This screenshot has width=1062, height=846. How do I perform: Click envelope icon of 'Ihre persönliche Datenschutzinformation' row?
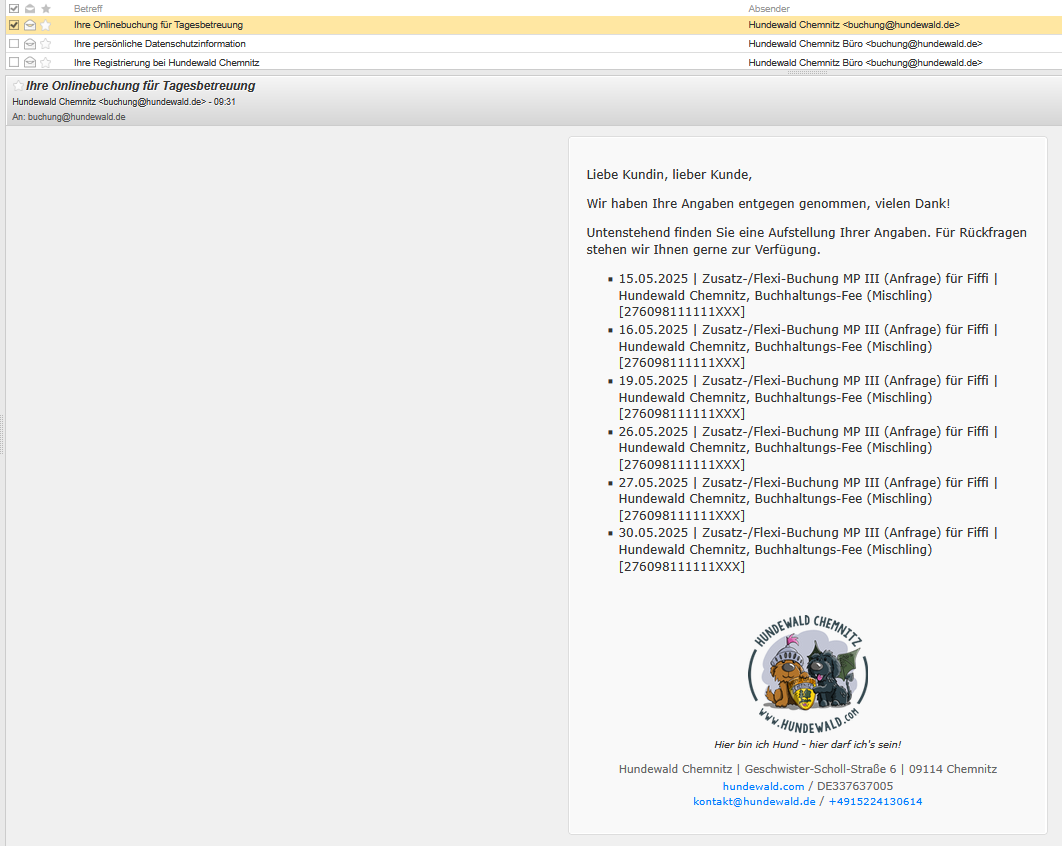pyautogui.click(x=30, y=43)
